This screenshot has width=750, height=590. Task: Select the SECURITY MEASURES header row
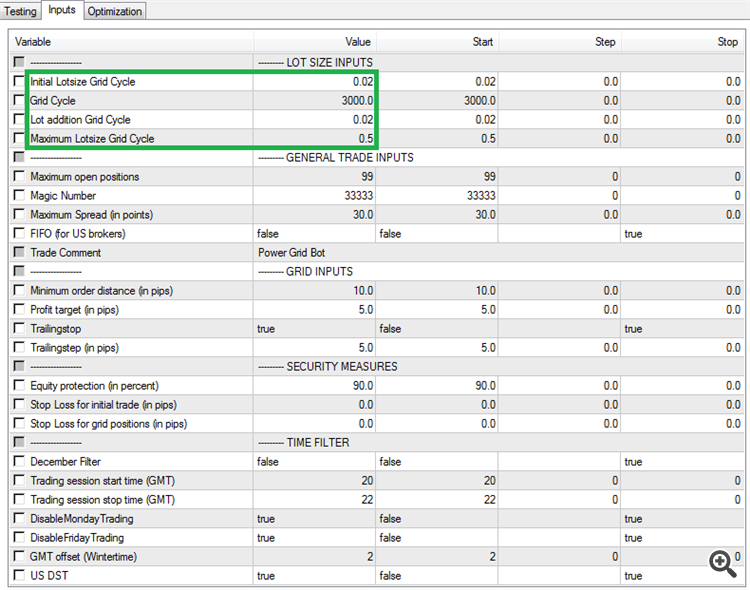tap(377, 366)
